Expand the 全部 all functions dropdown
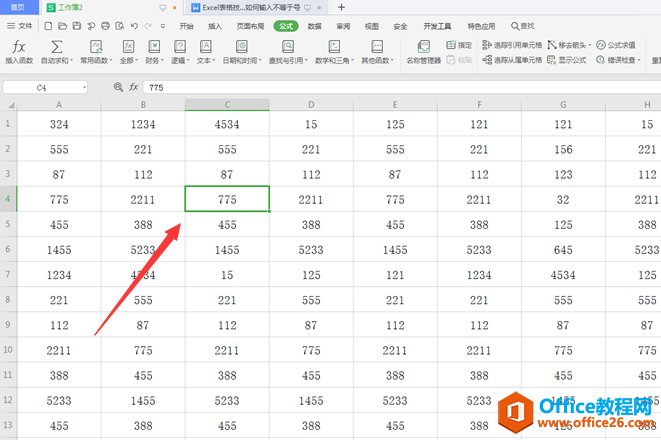 pyautogui.click(x=136, y=61)
